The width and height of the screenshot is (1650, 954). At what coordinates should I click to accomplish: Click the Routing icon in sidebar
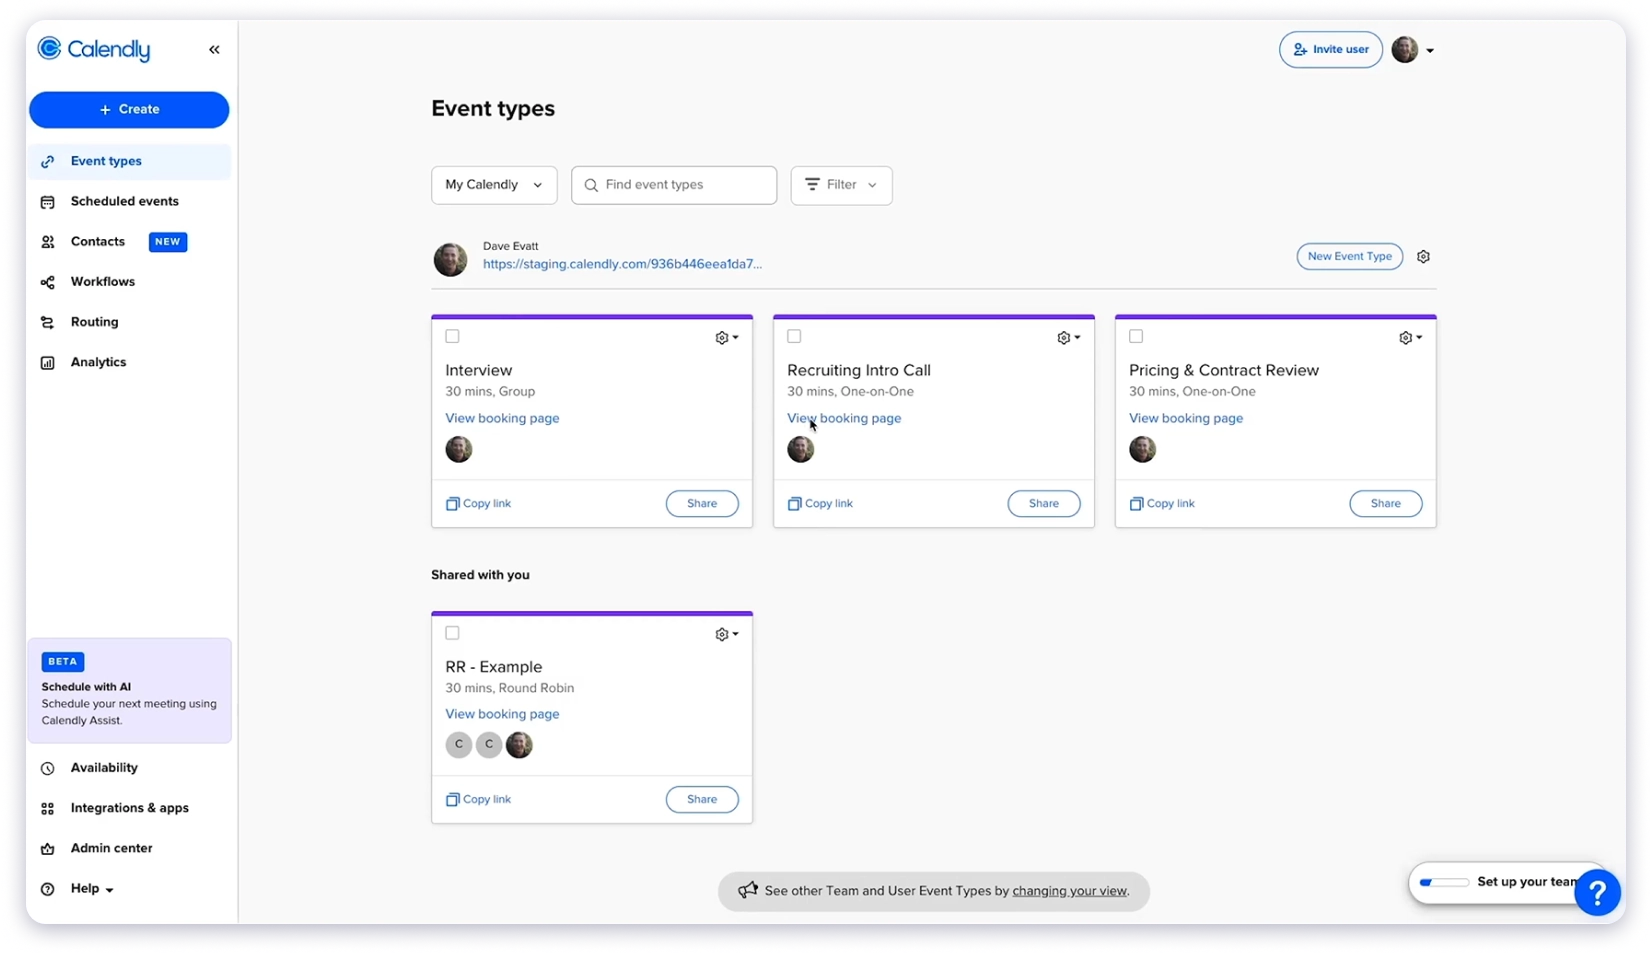pyautogui.click(x=47, y=322)
